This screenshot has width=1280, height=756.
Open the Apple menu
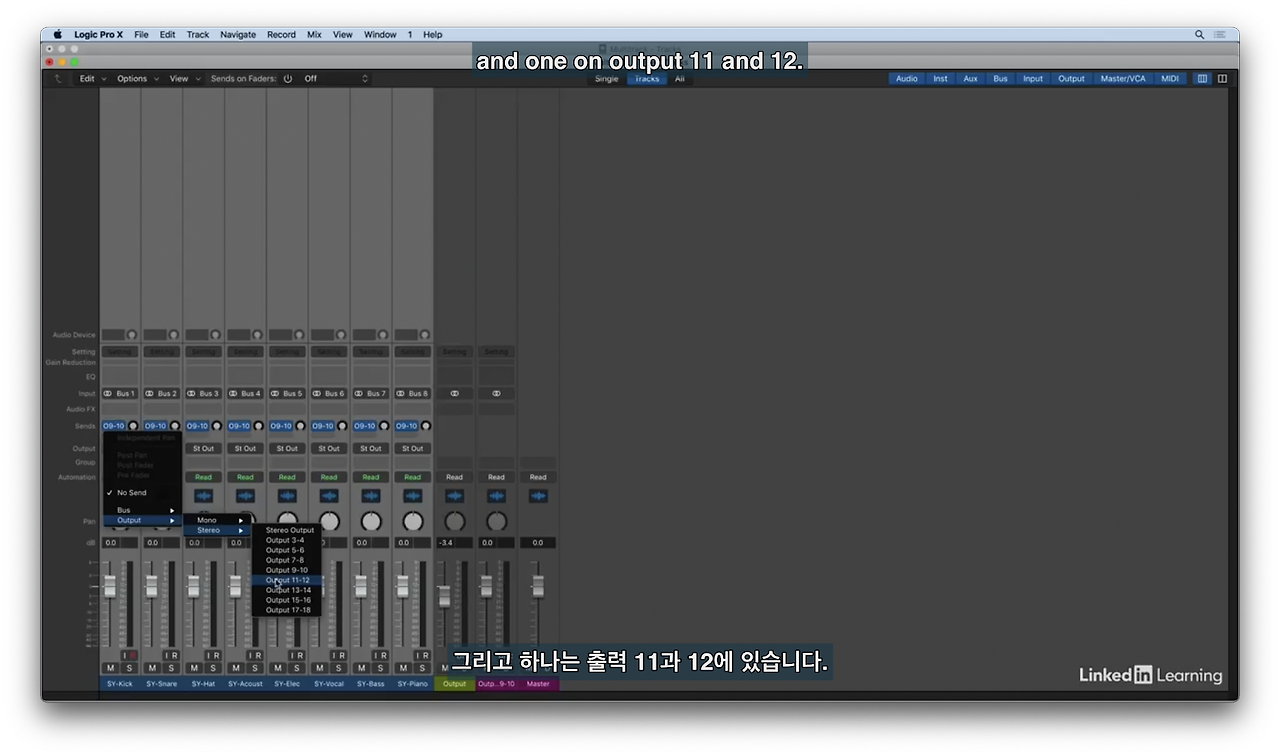57,34
